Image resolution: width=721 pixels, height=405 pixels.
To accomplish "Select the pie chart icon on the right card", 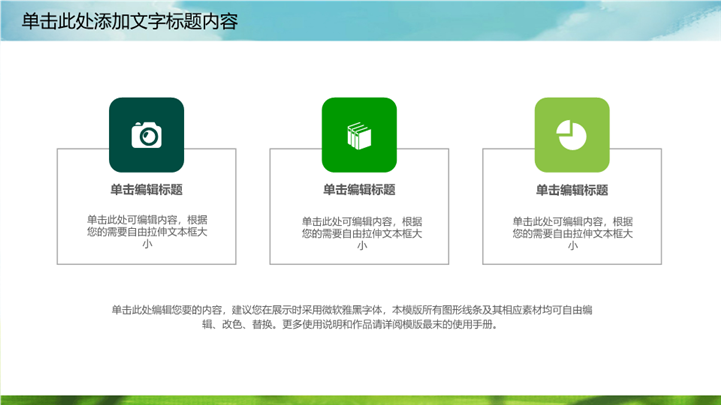I will (x=571, y=135).
